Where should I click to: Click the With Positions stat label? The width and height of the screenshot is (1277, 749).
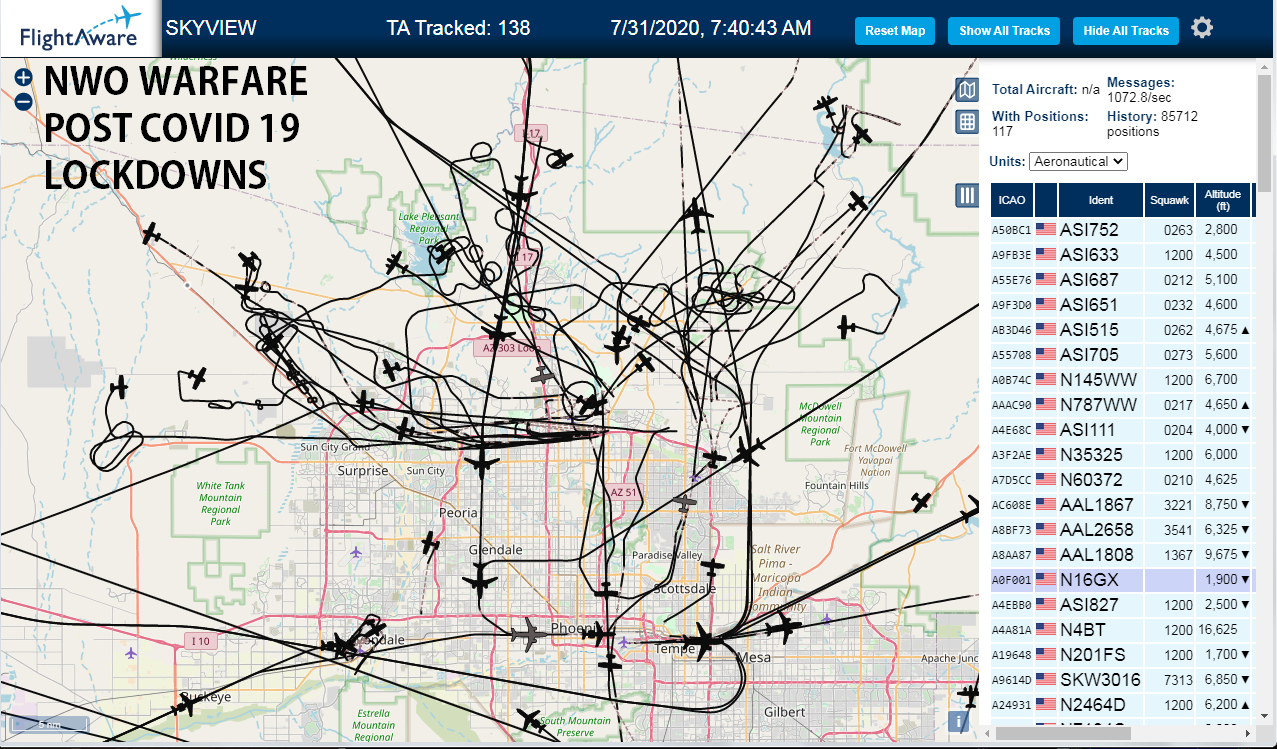pyautogui.click(x=1040, y=116)
